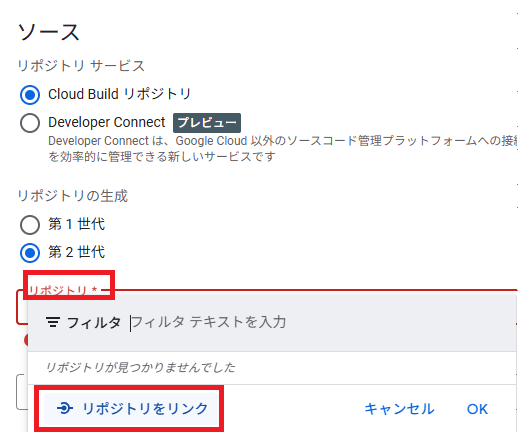Screen dimensions: 518x432
Task: Click the リポジトリの生成 section label
Action: click(x=73, y=196)
